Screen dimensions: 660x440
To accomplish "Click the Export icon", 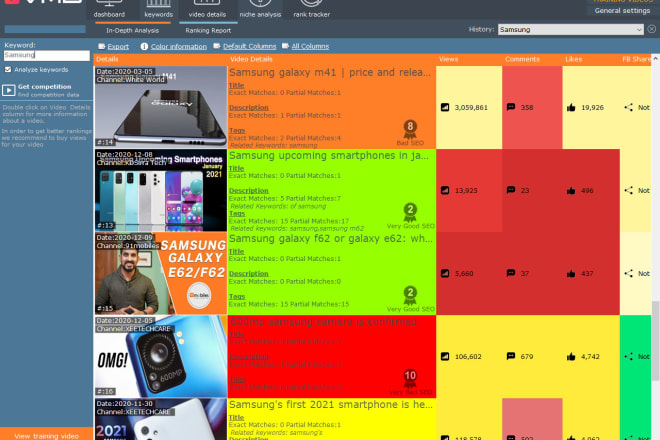I will point(101,46).
